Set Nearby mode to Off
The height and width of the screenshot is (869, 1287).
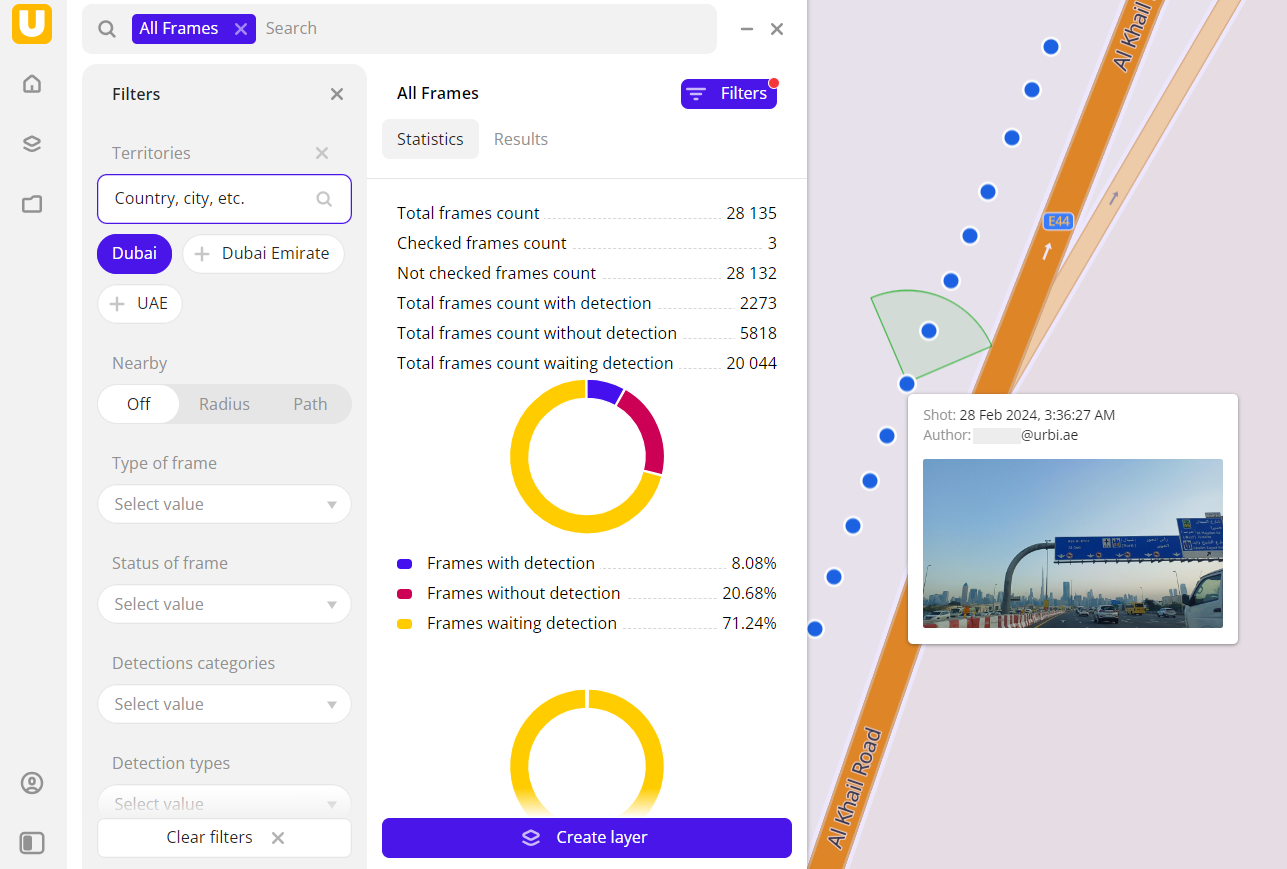pos(139,404)
